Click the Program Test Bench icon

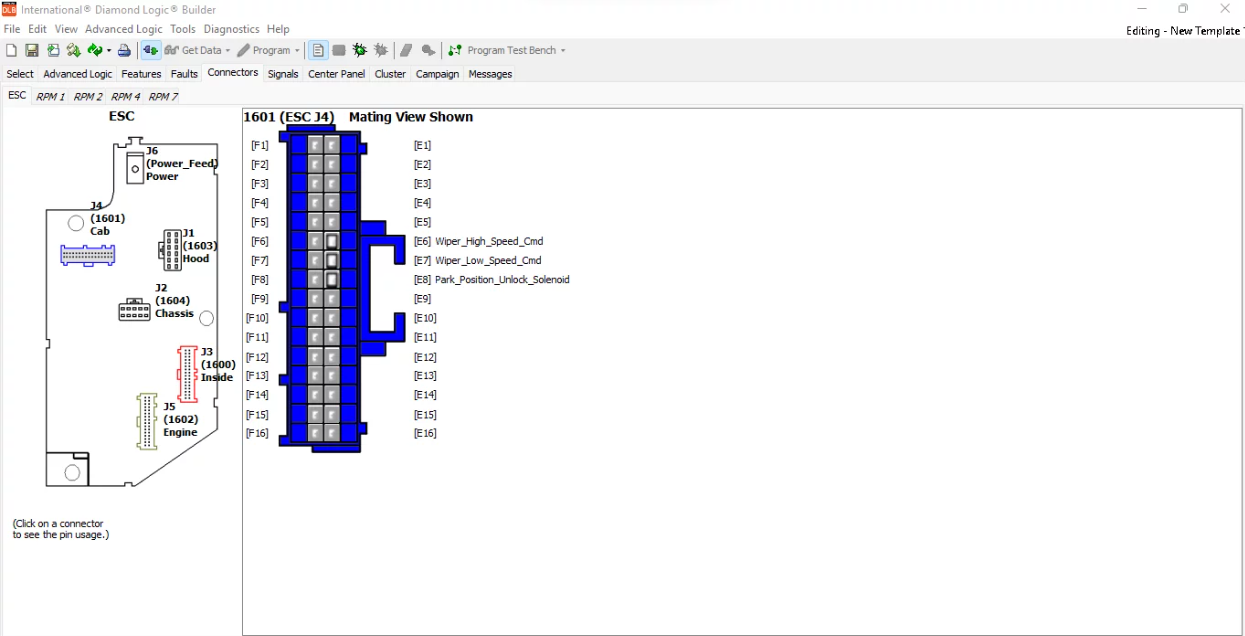pos(453,50)
